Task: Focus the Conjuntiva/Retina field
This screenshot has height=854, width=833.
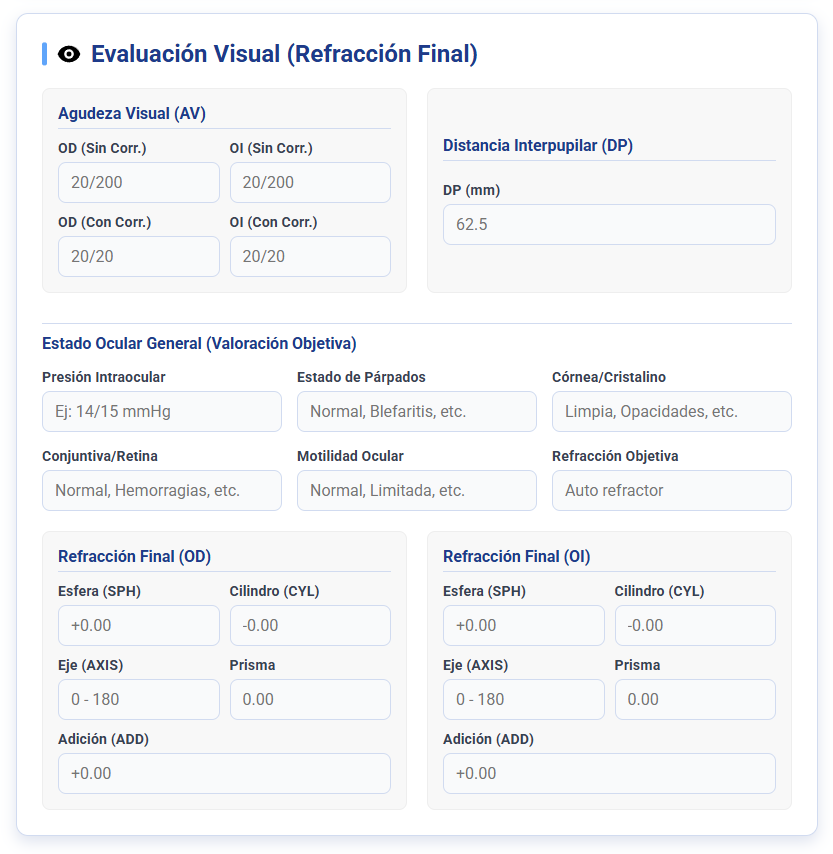Action: coord(162,491)
